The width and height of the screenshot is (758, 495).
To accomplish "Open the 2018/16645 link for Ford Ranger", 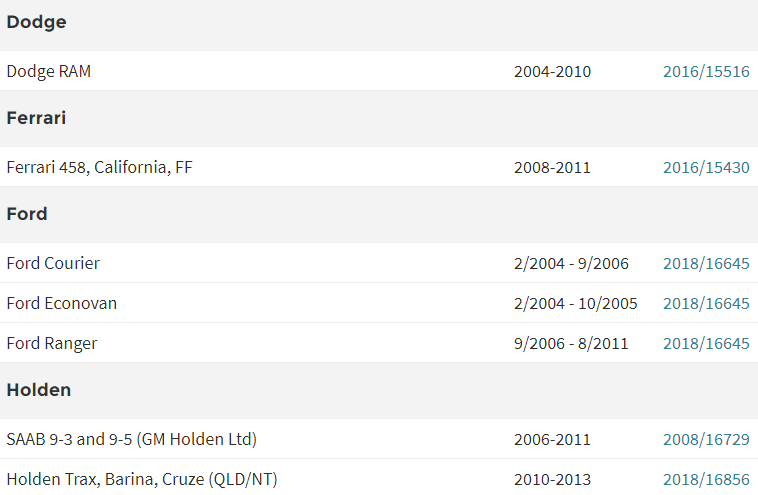I will (706, 344).
